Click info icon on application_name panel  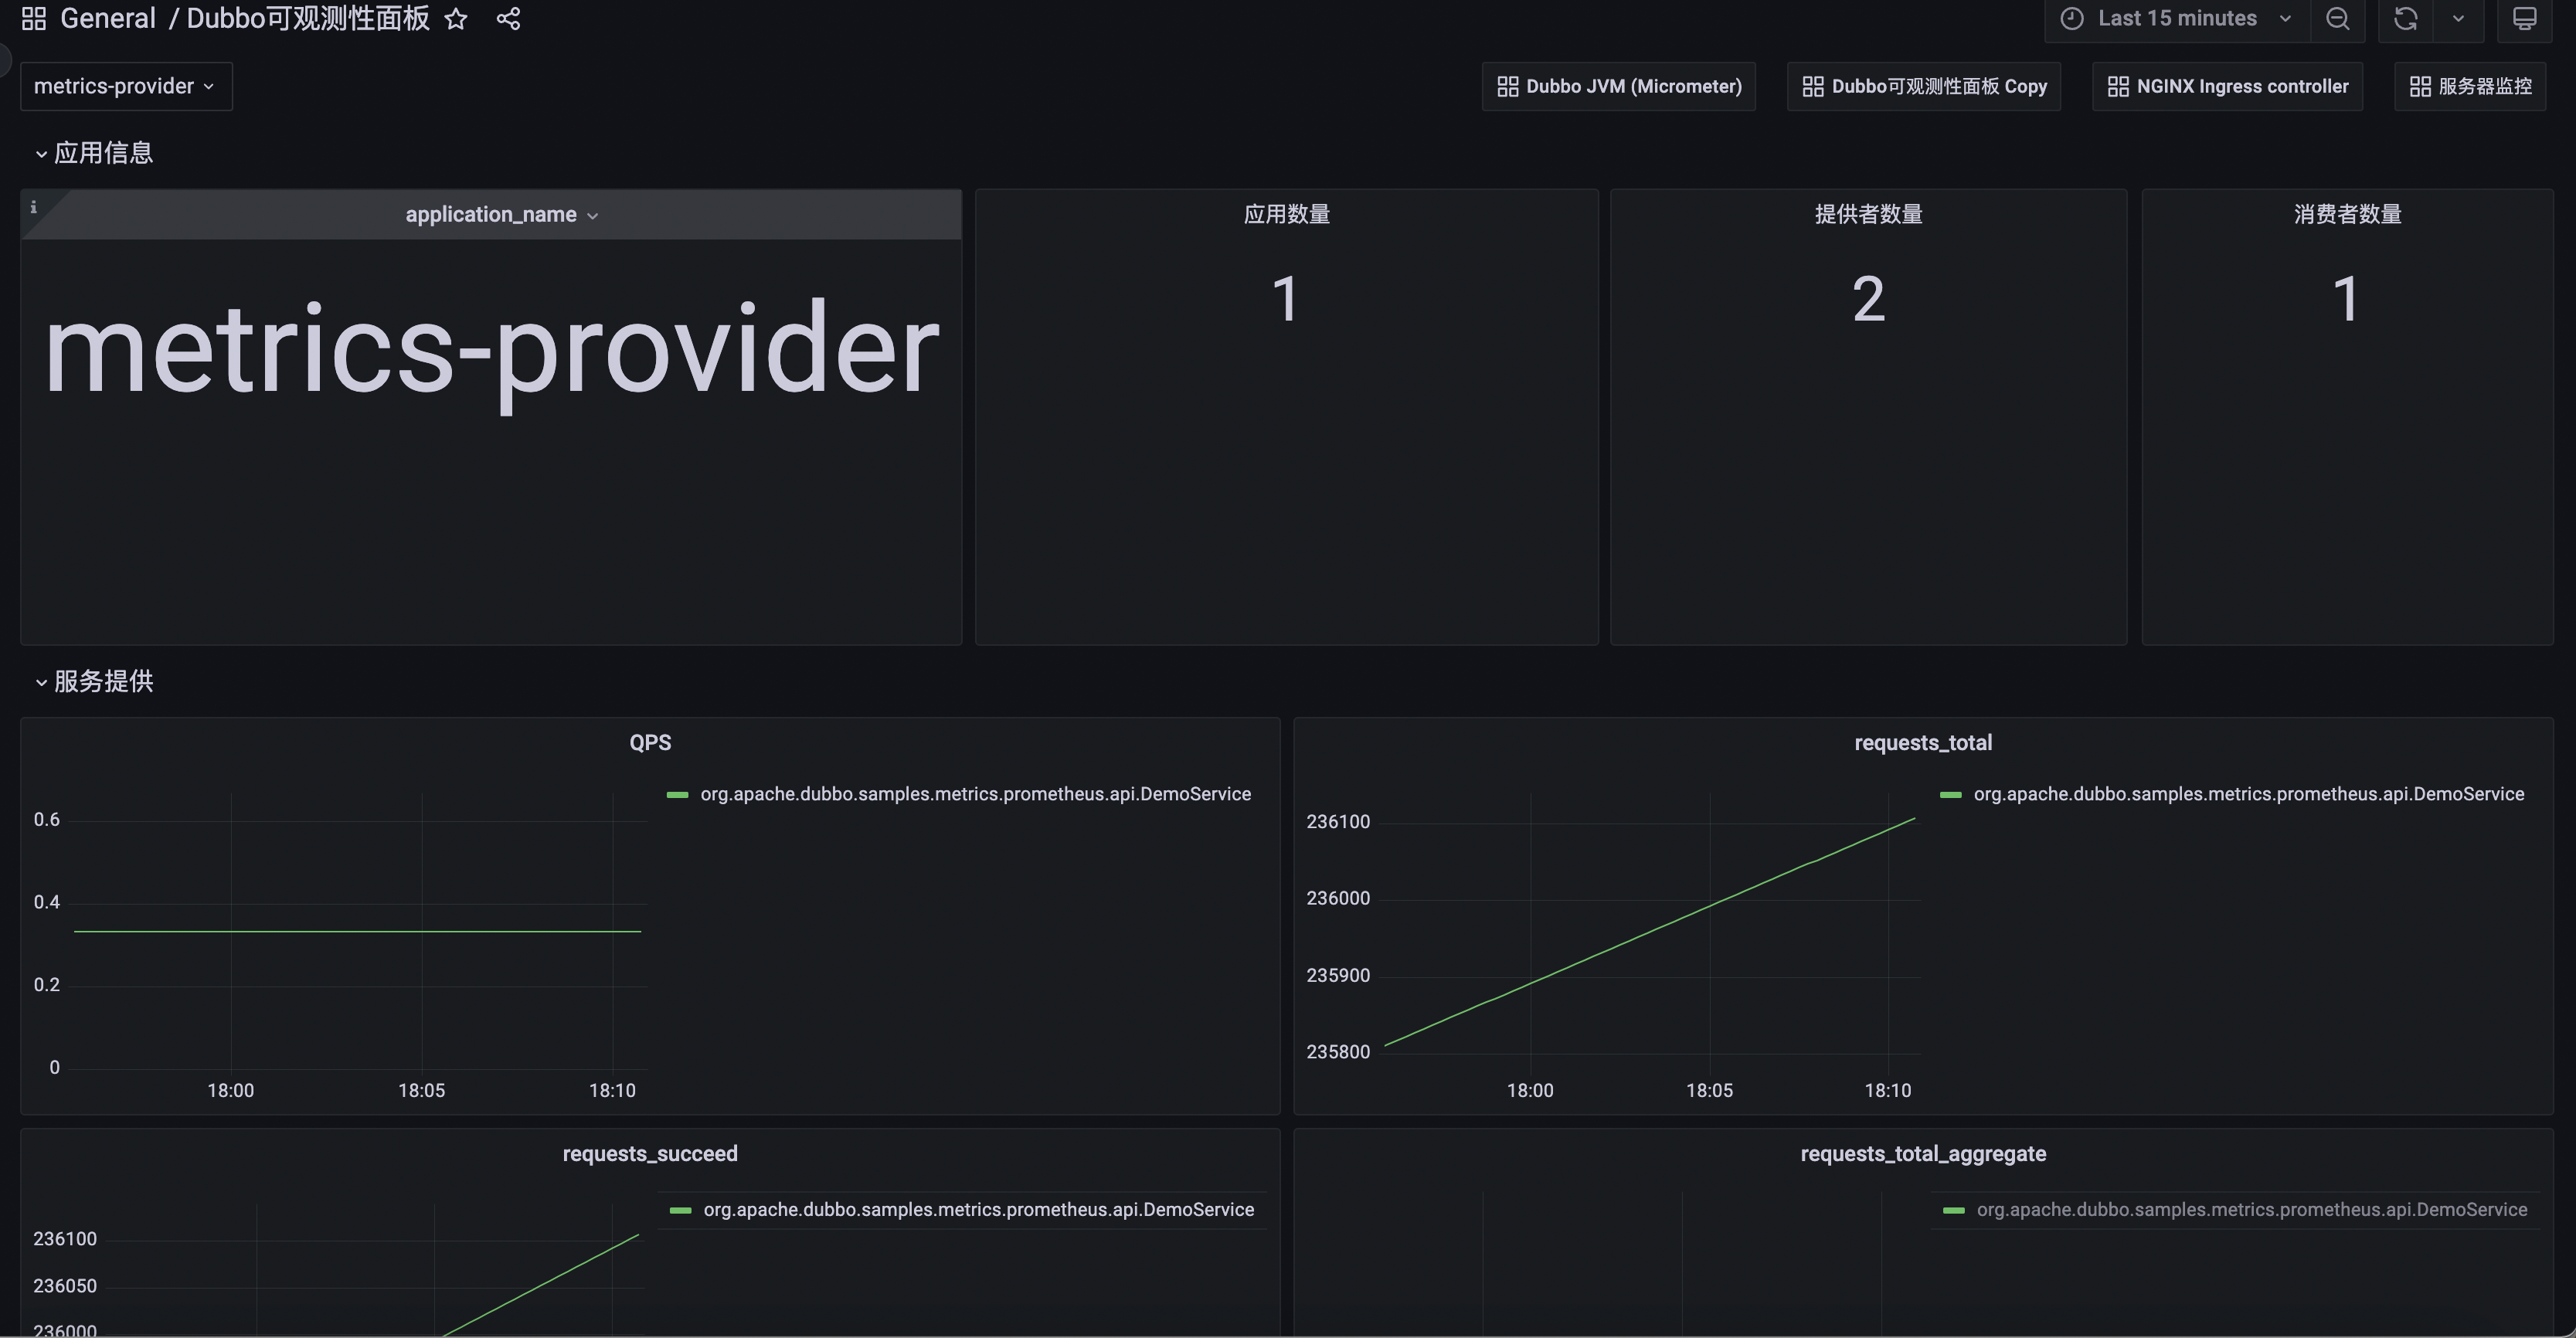(34, 207)
